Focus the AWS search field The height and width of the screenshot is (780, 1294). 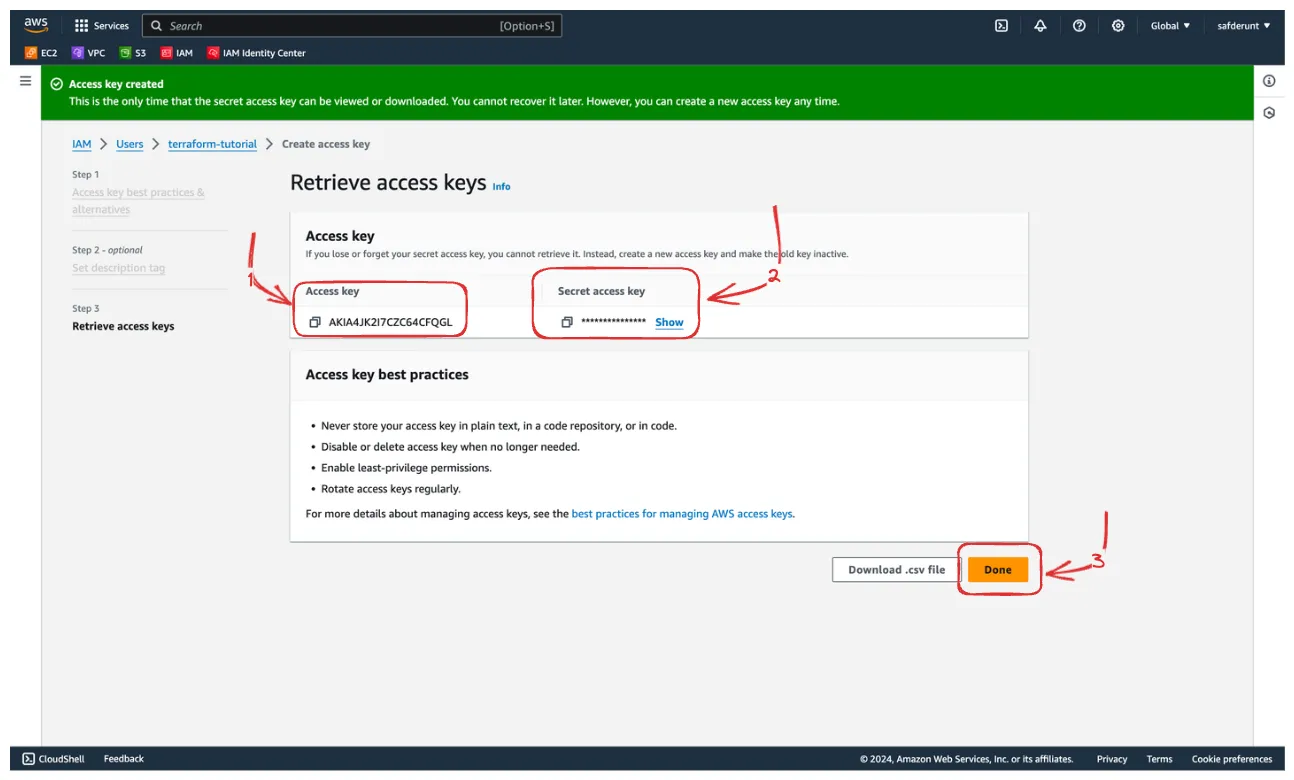(x=352, y=26)
